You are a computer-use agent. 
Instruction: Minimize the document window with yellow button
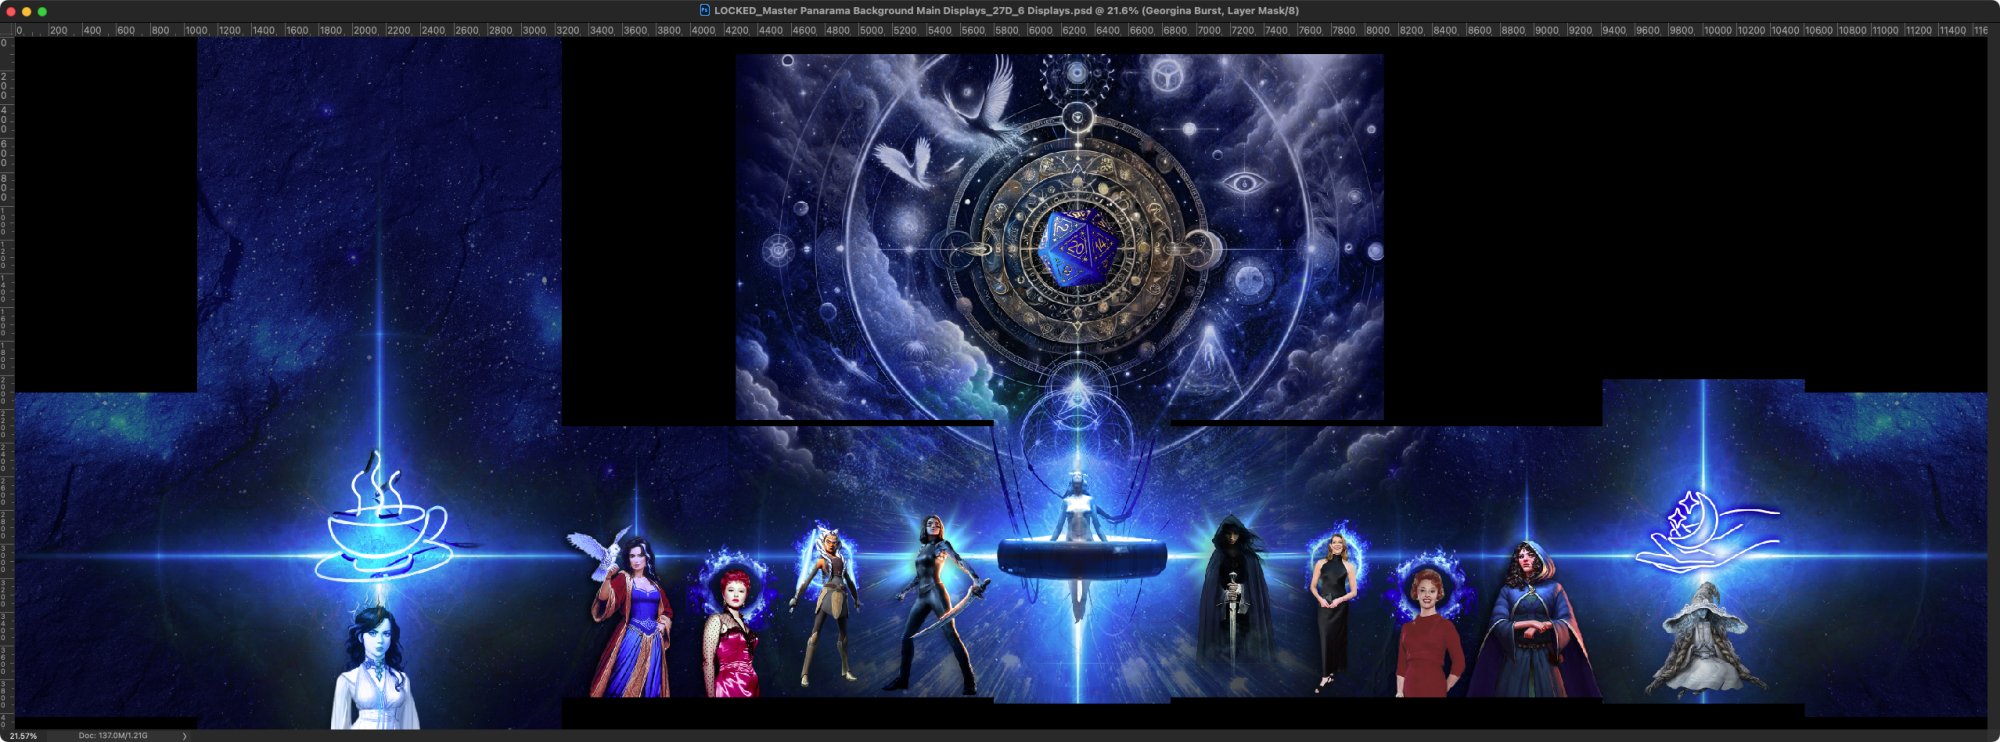(26, 11)
